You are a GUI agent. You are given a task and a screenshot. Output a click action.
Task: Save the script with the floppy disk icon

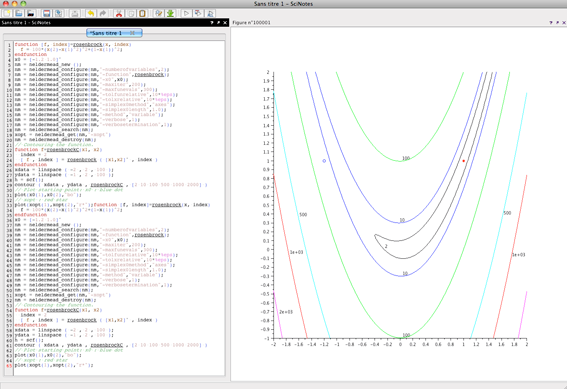coord(47,13)
